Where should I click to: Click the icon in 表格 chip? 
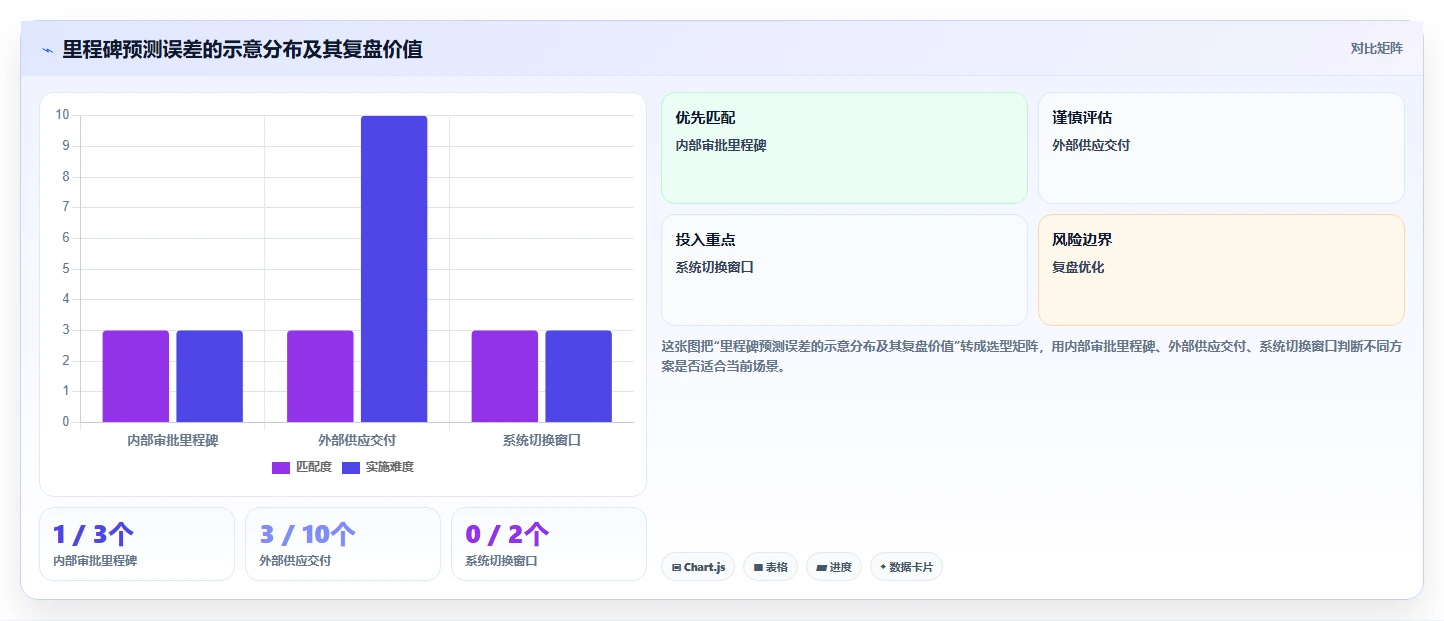[759, 567]
